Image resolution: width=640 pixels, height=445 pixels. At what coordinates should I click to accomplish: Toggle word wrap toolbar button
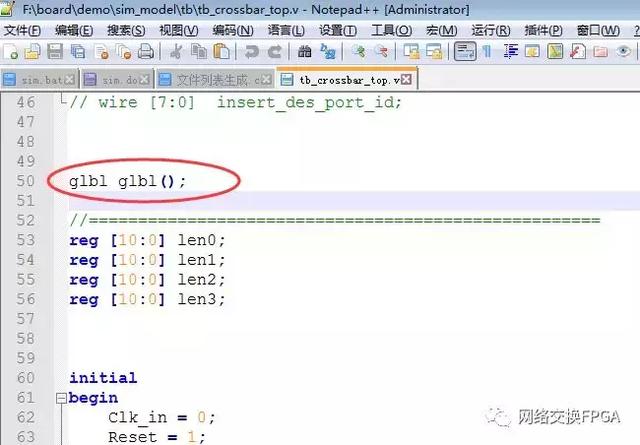465,51
